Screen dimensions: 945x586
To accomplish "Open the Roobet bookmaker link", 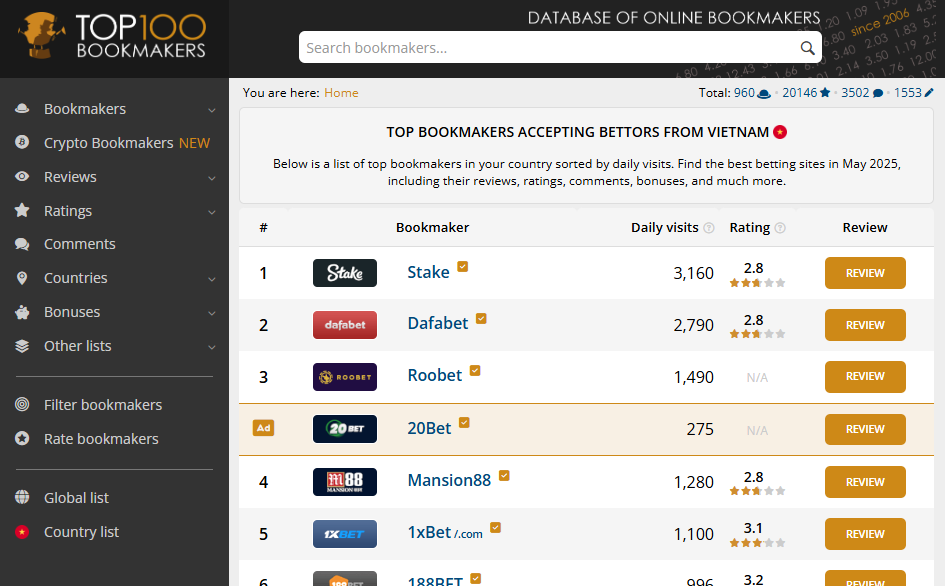I will coord(435,375).
